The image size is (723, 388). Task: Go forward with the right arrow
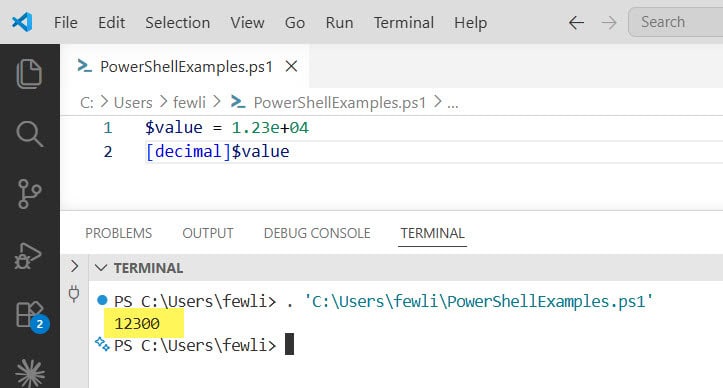(609, 22)
